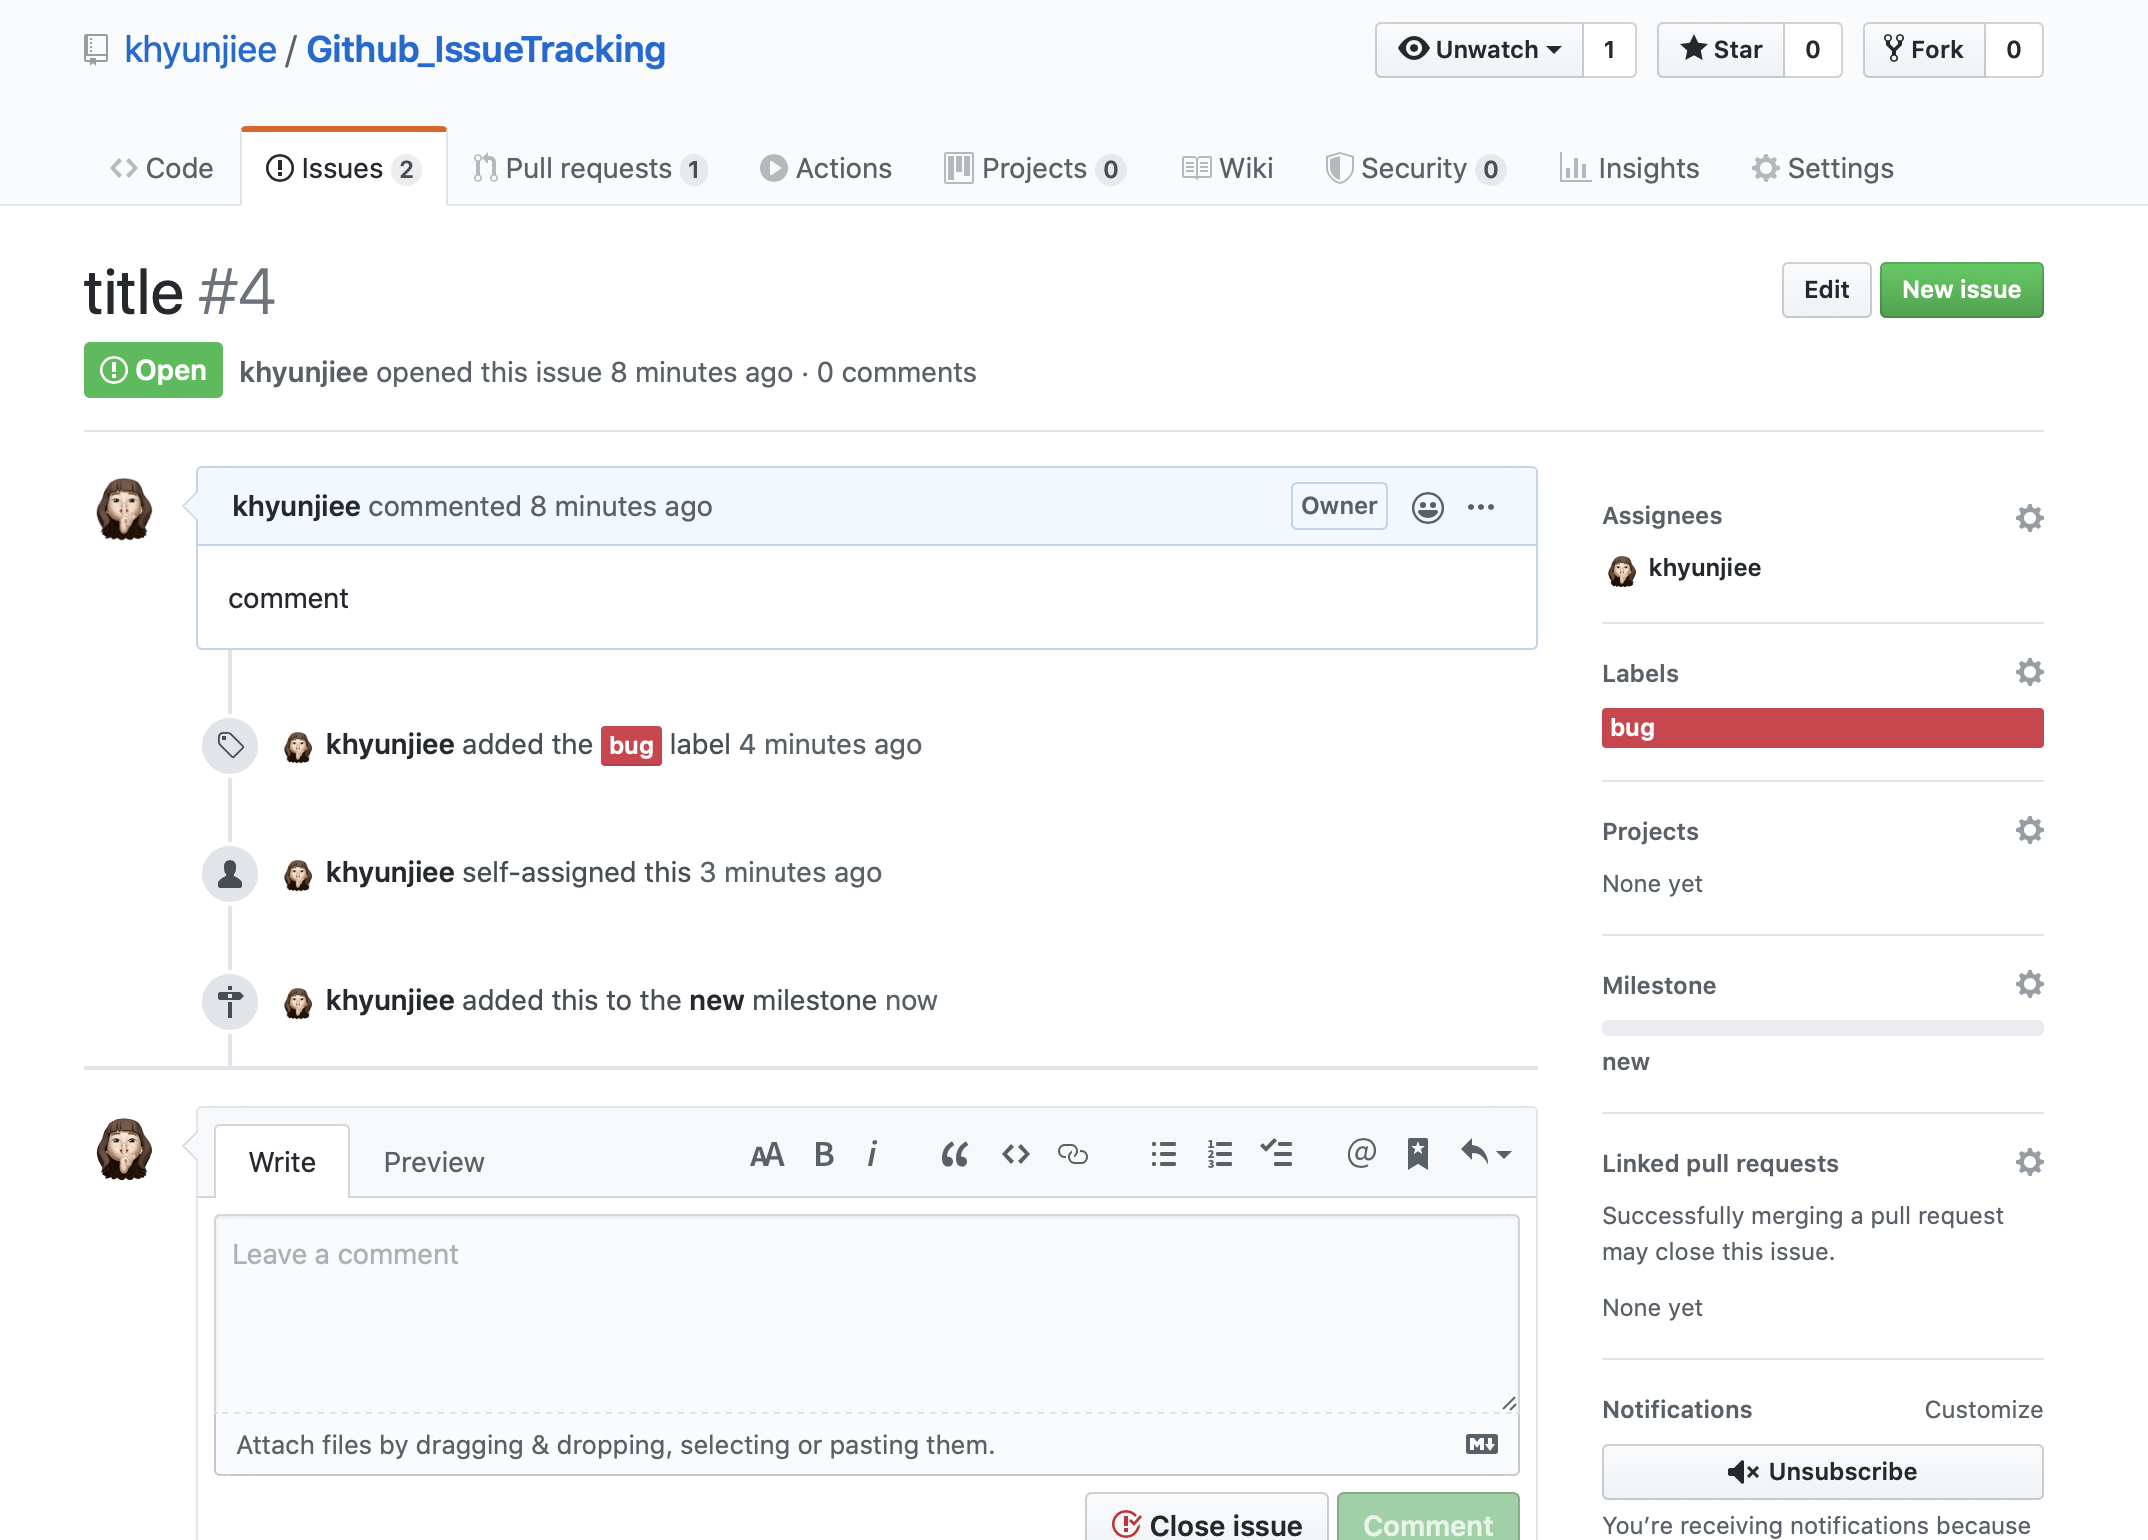
Task: Add a link with the link icon
Action: click(x=1072, y=1155)
